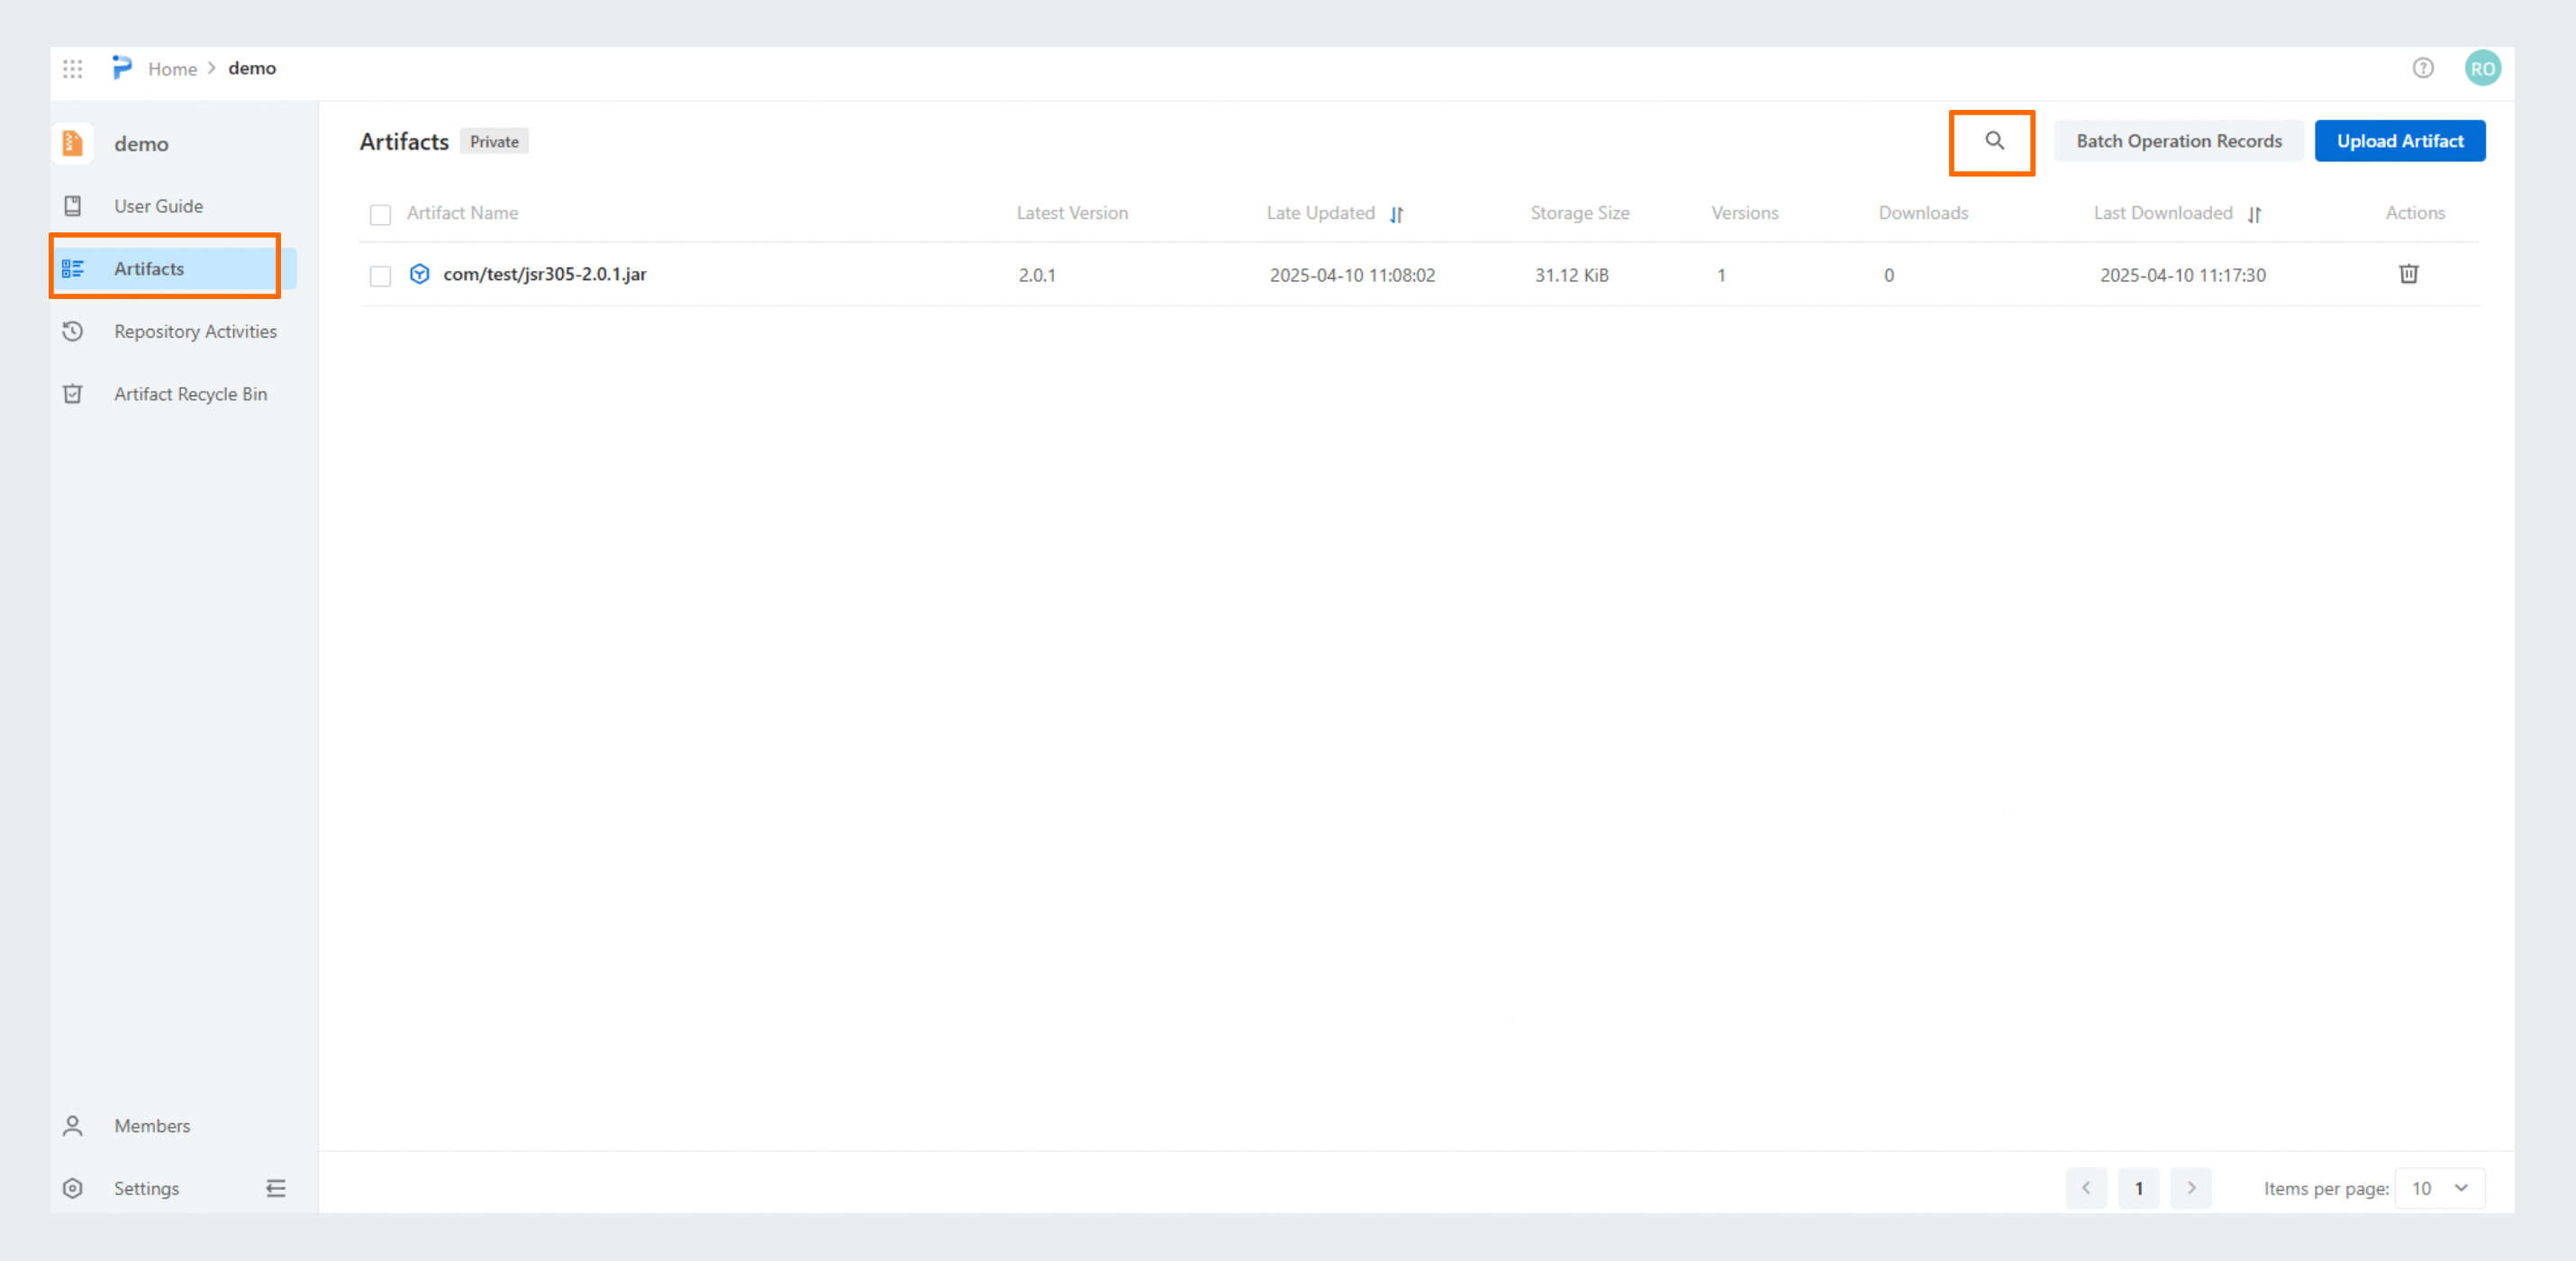The image size is (2576, 1261).
Task: Select all artifacts via header checkbox
Action: [x=380, y=215]
